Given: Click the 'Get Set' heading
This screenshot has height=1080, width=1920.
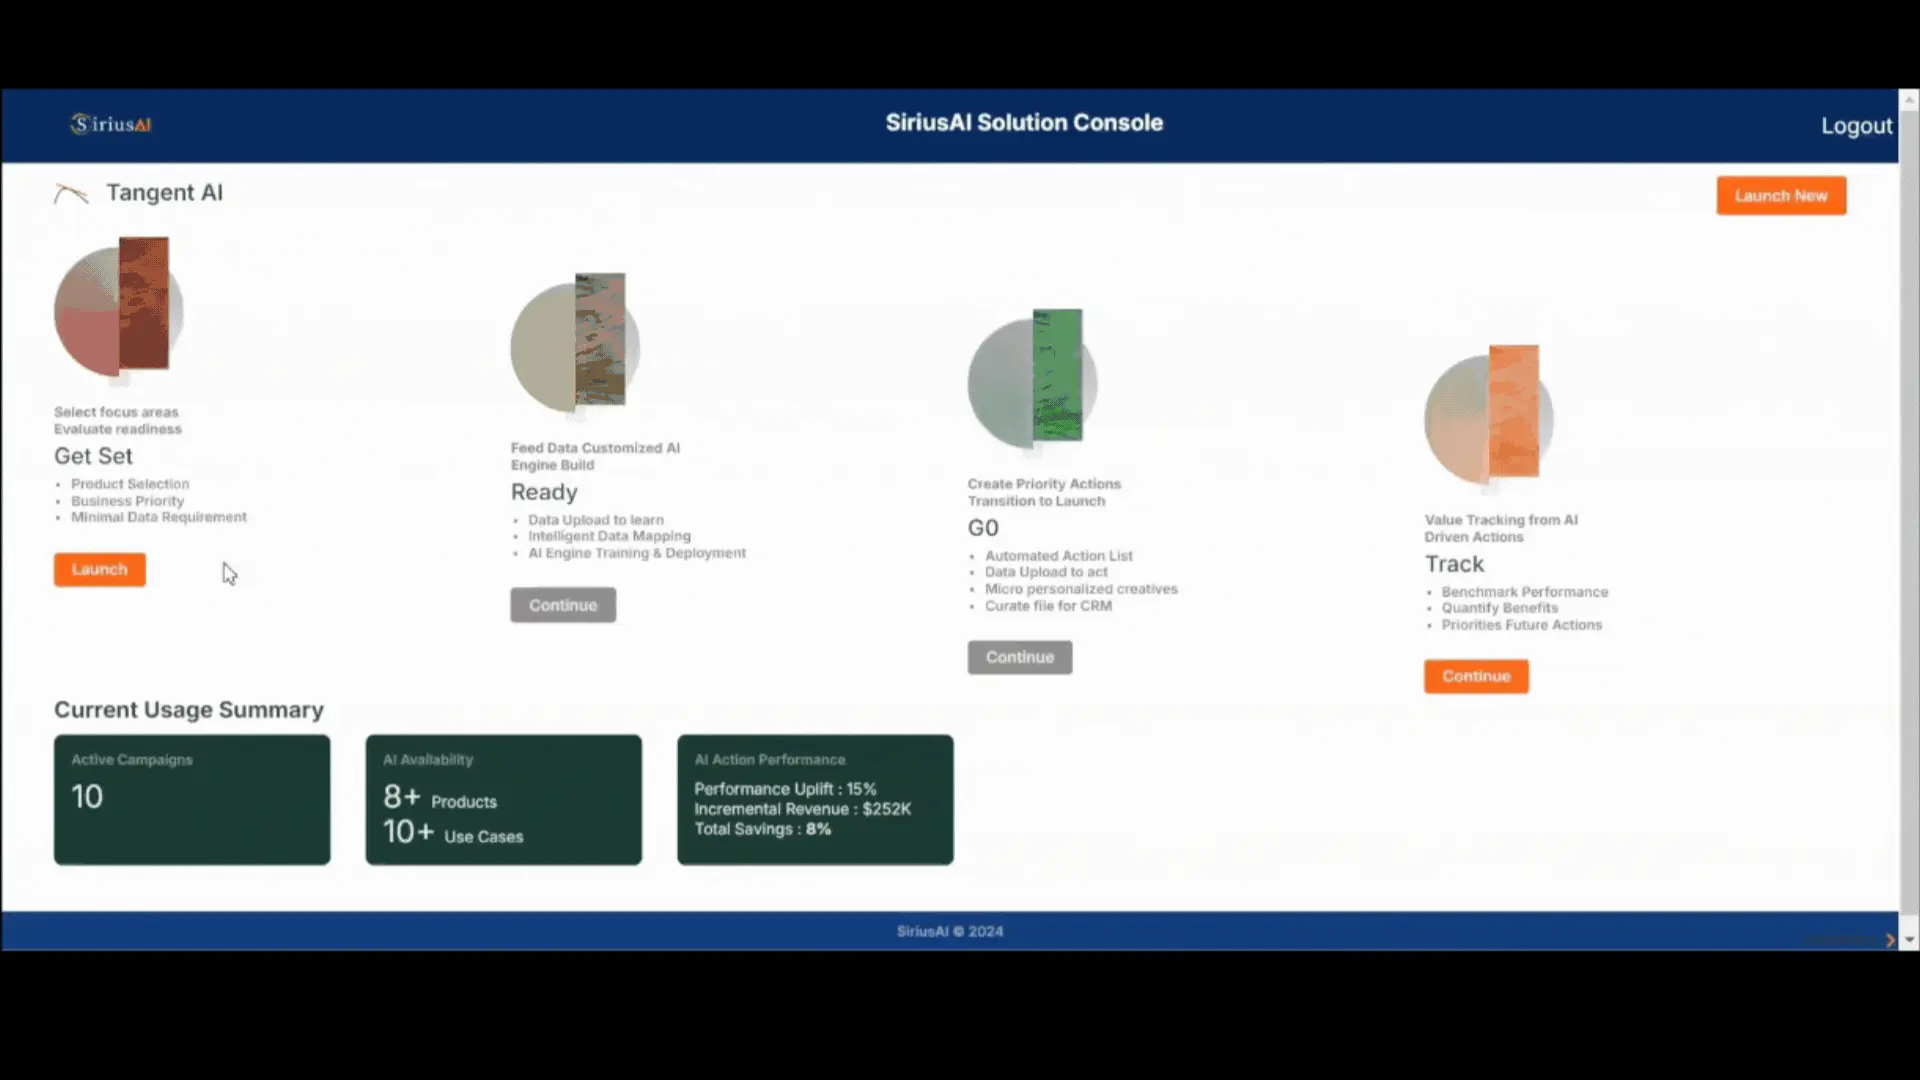Looking at the screenshot, I should (x=93, y=456).
